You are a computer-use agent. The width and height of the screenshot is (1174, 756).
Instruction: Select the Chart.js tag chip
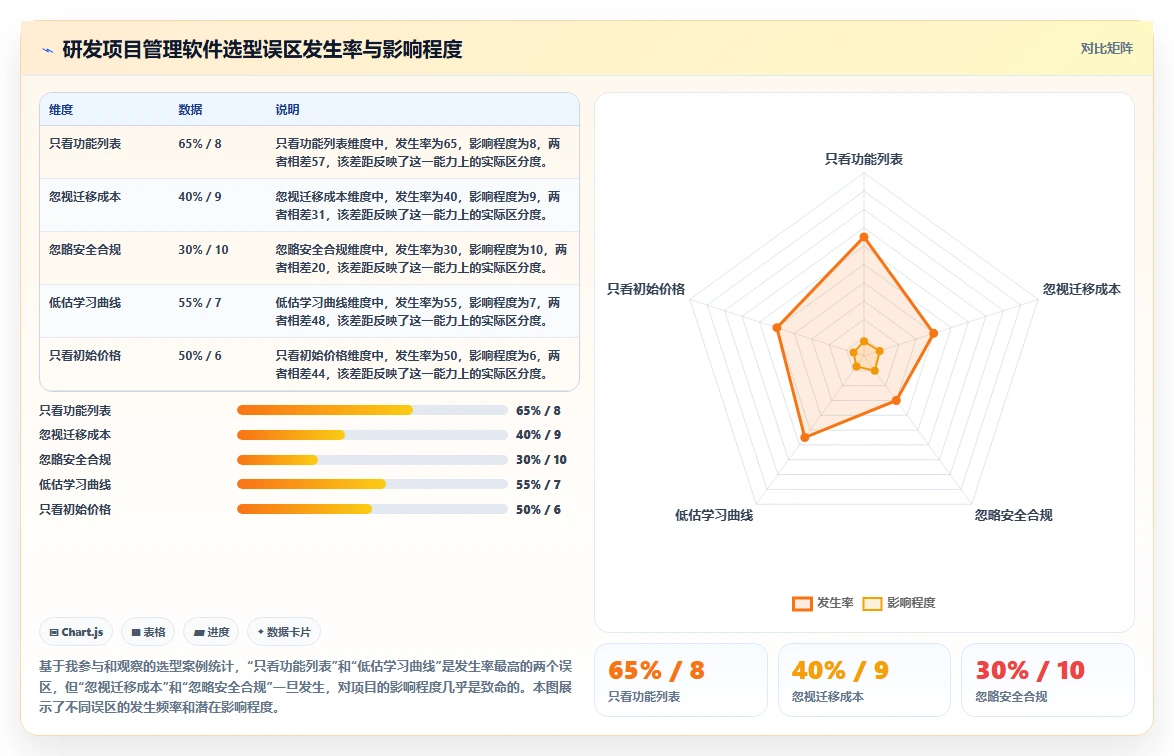click(x=76, y=632)
